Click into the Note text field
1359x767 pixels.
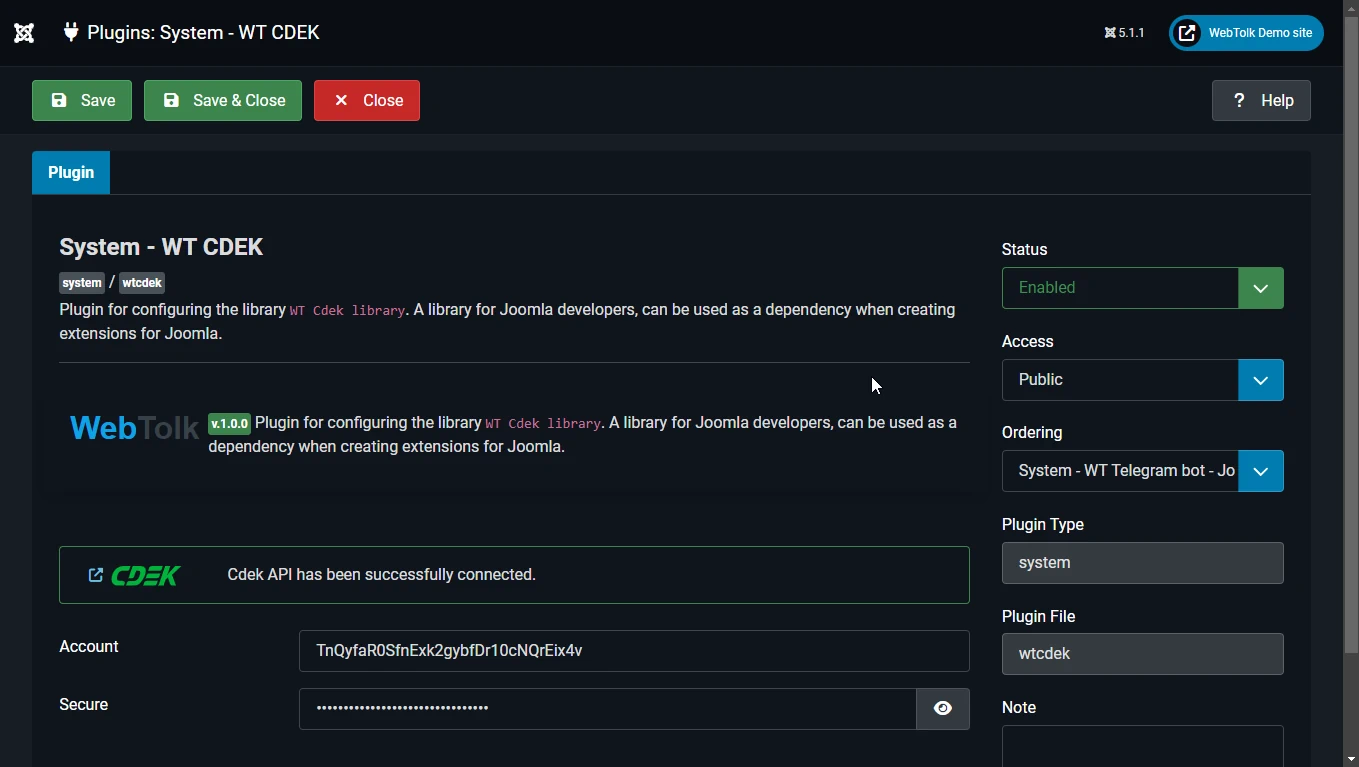click(1142, 745)
